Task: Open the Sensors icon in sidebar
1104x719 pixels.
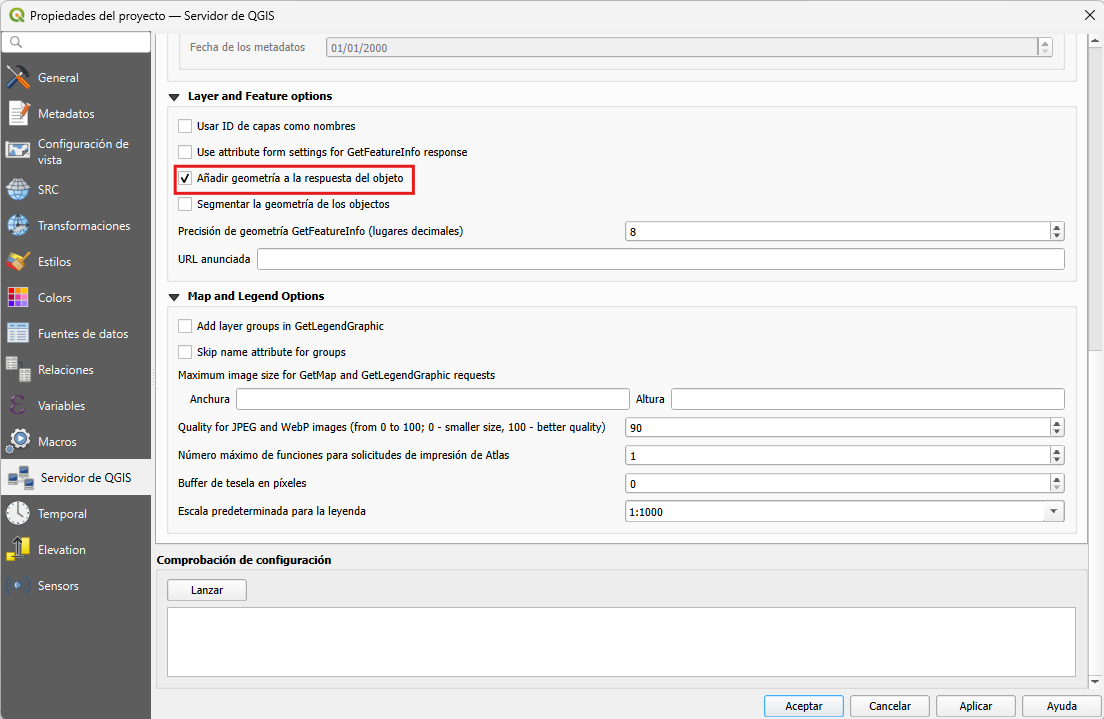Action: click(x=18, y=586)
